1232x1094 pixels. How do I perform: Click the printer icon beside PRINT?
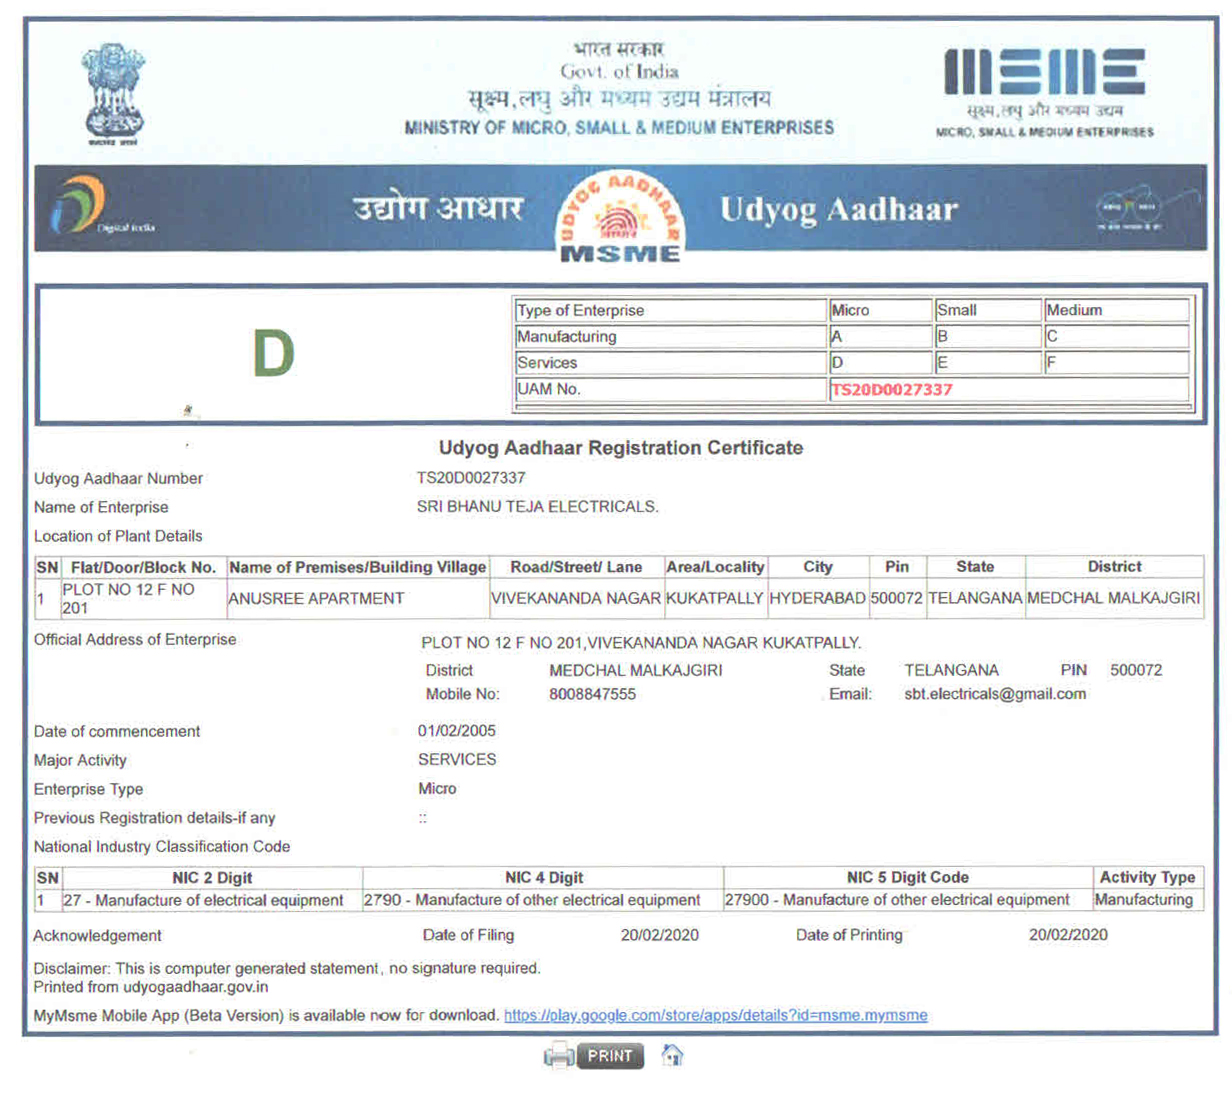tap(559, 1056)
